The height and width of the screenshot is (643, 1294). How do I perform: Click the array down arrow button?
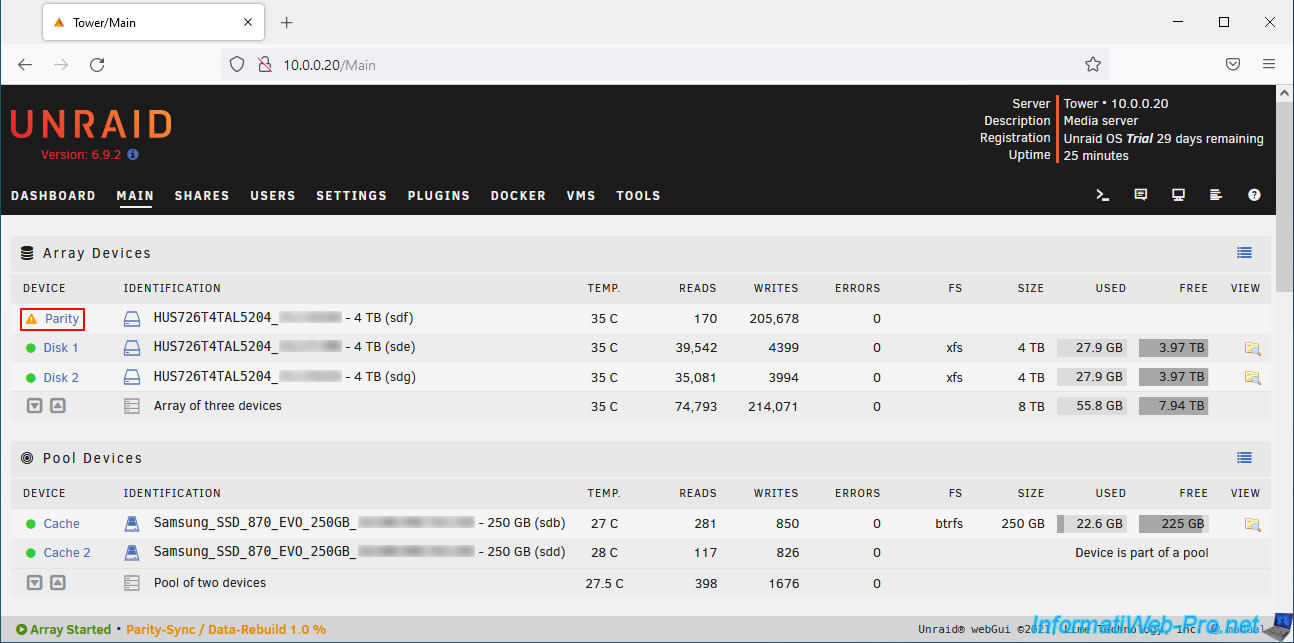(x=34, y=406)
